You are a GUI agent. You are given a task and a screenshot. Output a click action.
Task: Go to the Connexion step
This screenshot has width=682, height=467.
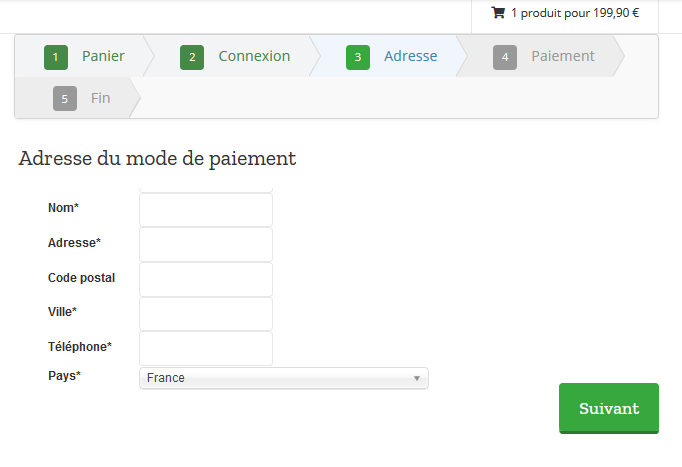pos(254,56)
